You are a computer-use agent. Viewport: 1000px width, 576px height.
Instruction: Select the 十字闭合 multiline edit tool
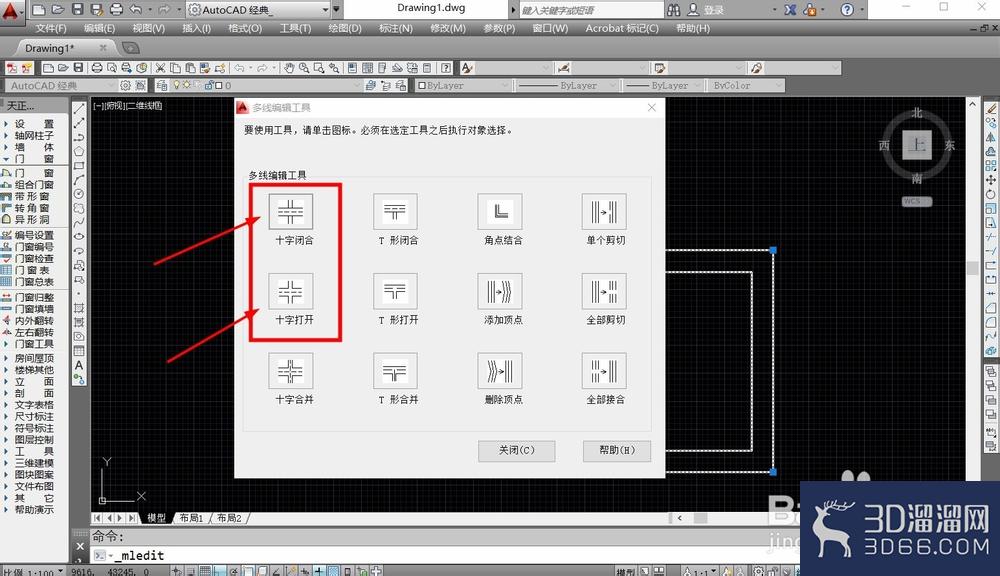(x=291, y=212)
